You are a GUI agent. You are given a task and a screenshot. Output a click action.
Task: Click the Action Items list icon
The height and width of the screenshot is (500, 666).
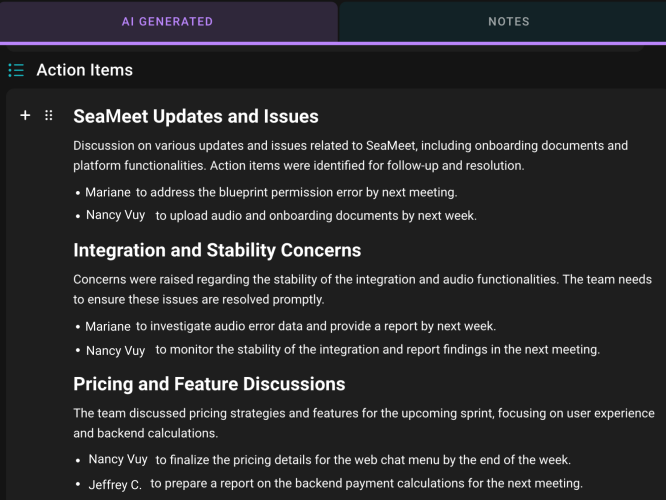[x=16, y=70]
